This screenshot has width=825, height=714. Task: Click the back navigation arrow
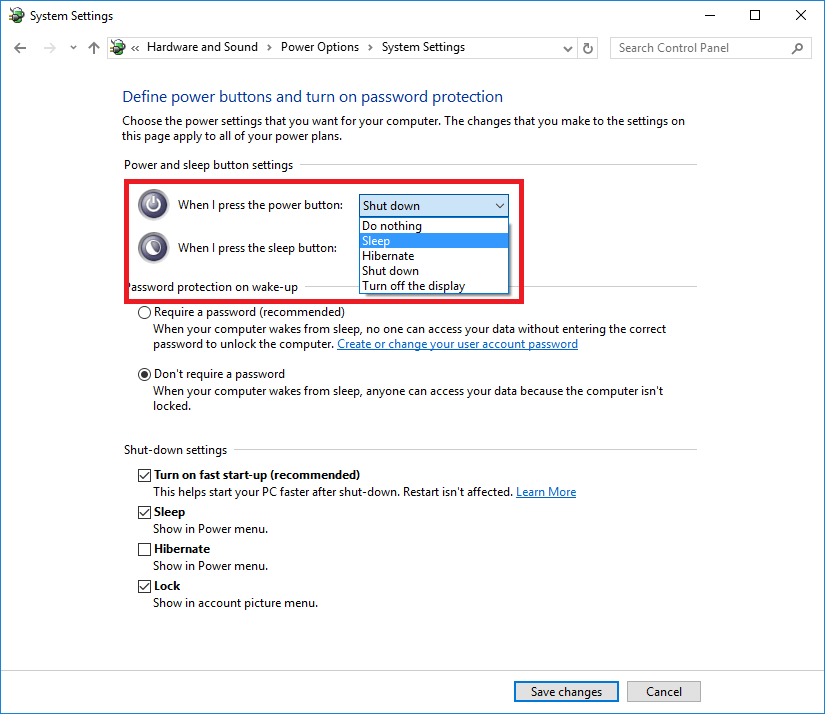click(x=20, y=47)
